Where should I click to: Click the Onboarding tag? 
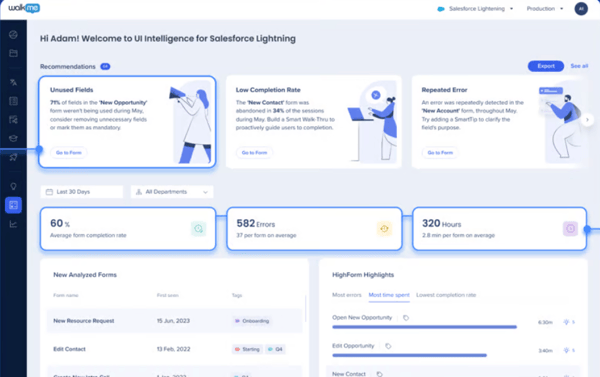point(252,321)
